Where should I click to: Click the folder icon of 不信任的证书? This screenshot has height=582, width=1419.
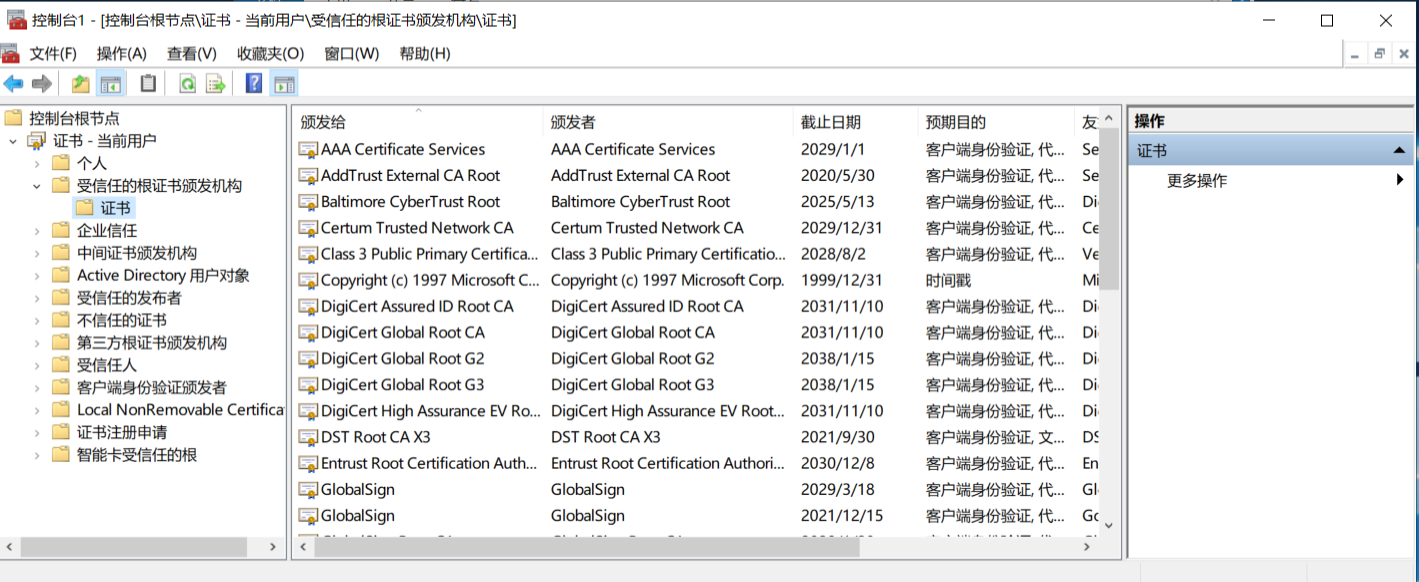coord(61,320)
